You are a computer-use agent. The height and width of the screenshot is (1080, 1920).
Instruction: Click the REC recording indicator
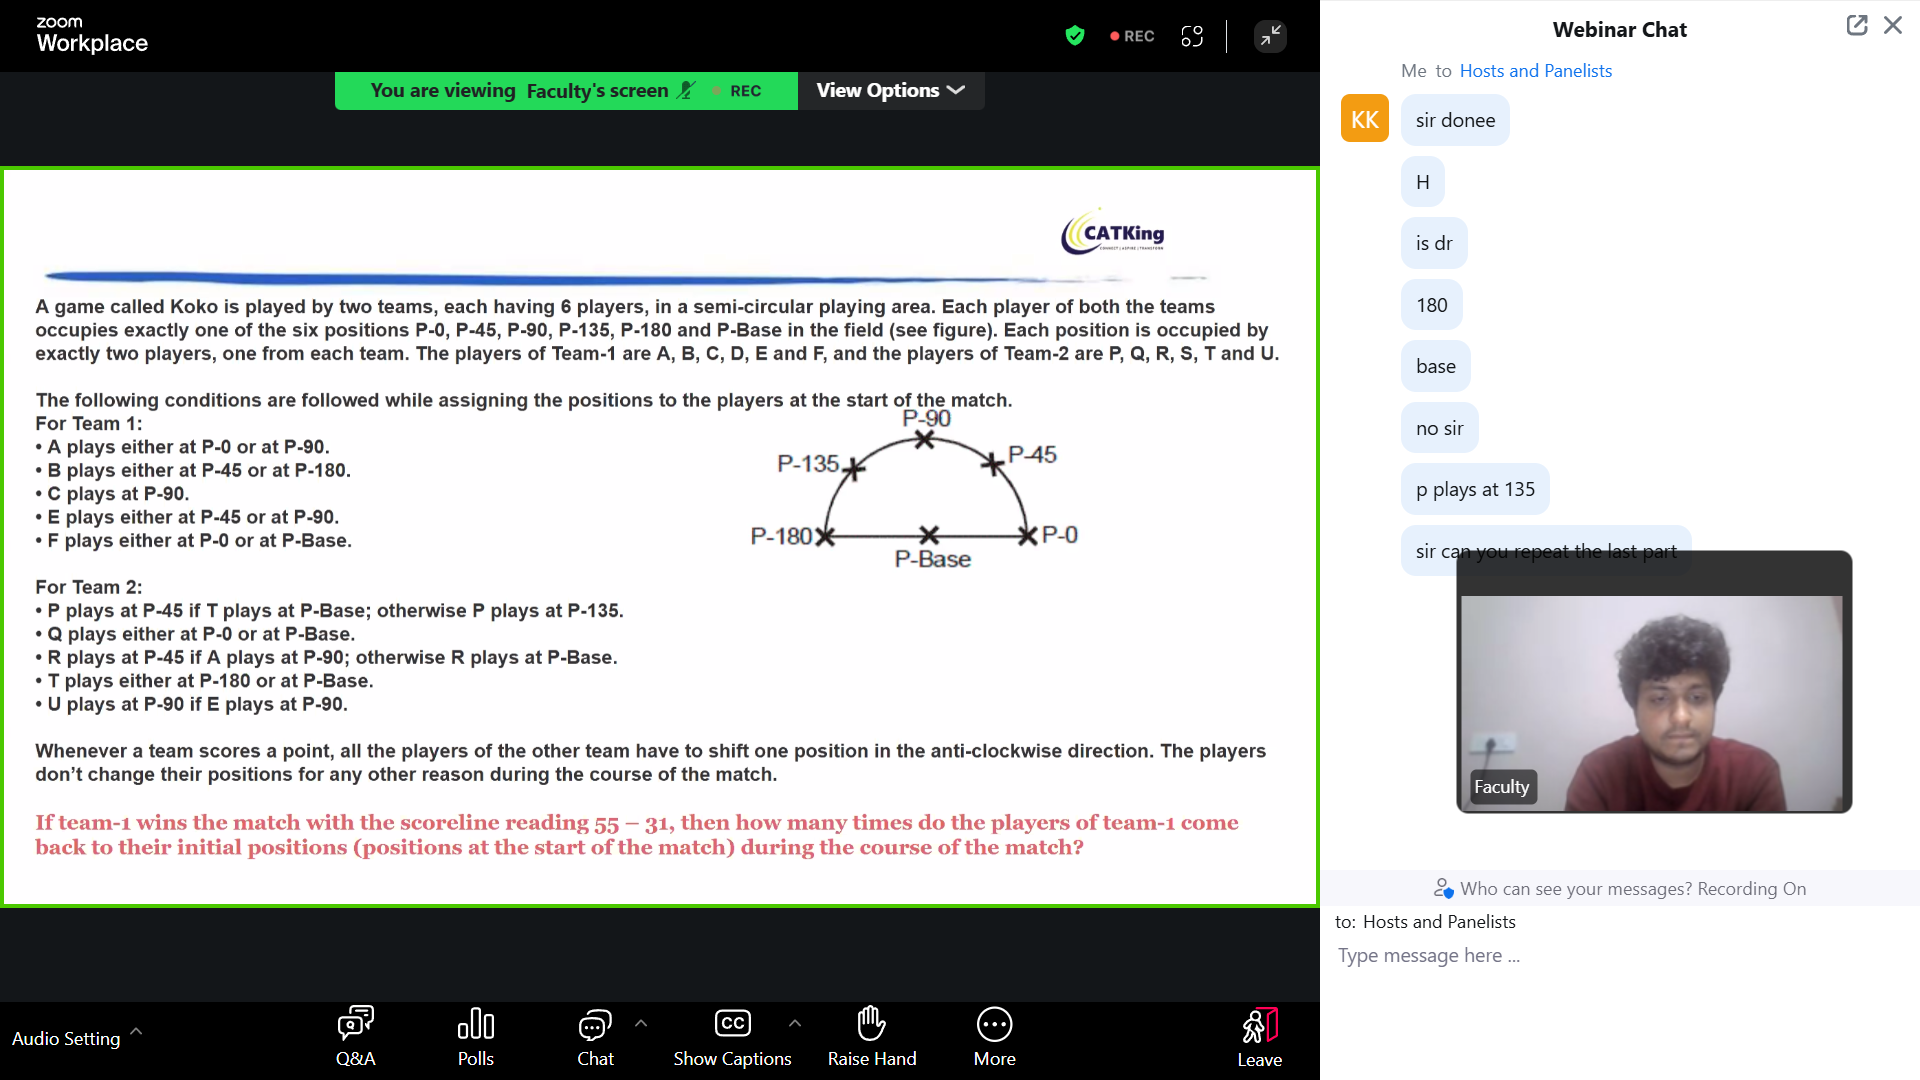(1132, 36)
